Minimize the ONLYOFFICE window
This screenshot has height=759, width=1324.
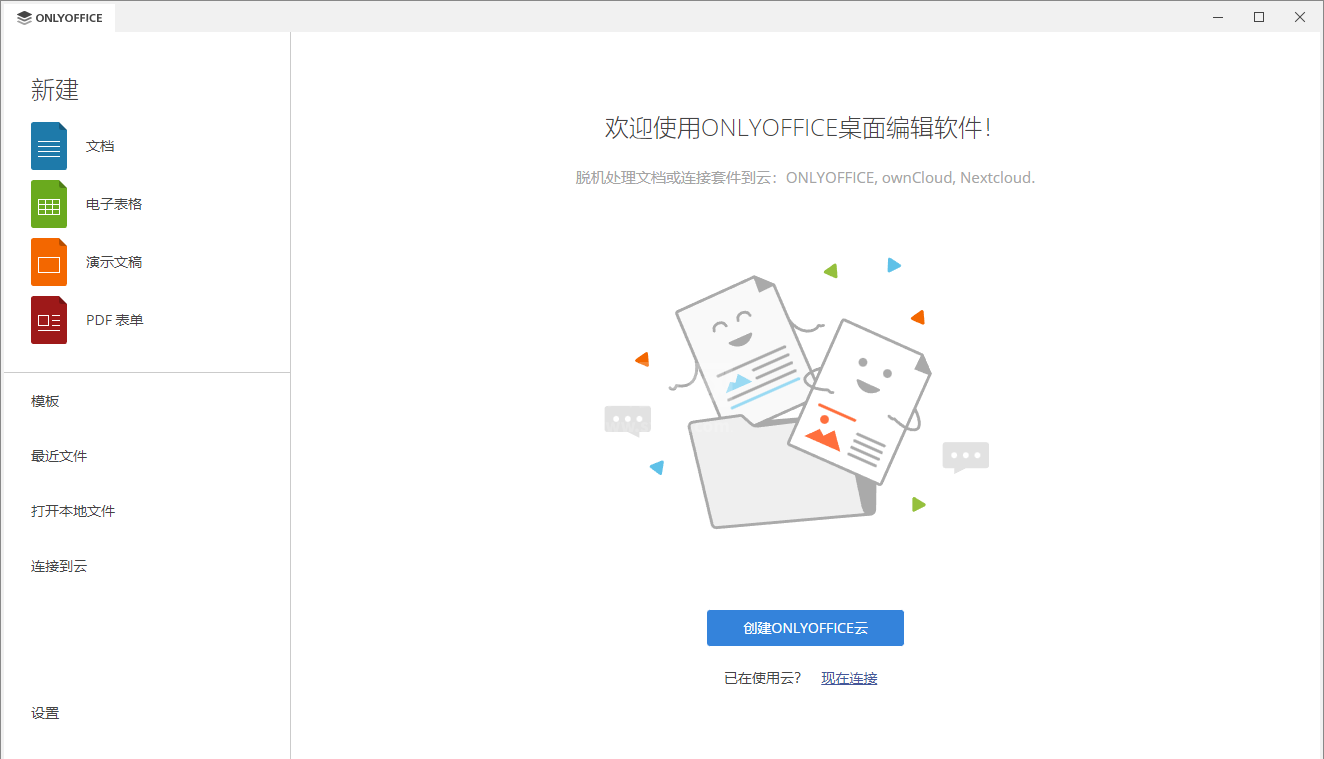1218,17
